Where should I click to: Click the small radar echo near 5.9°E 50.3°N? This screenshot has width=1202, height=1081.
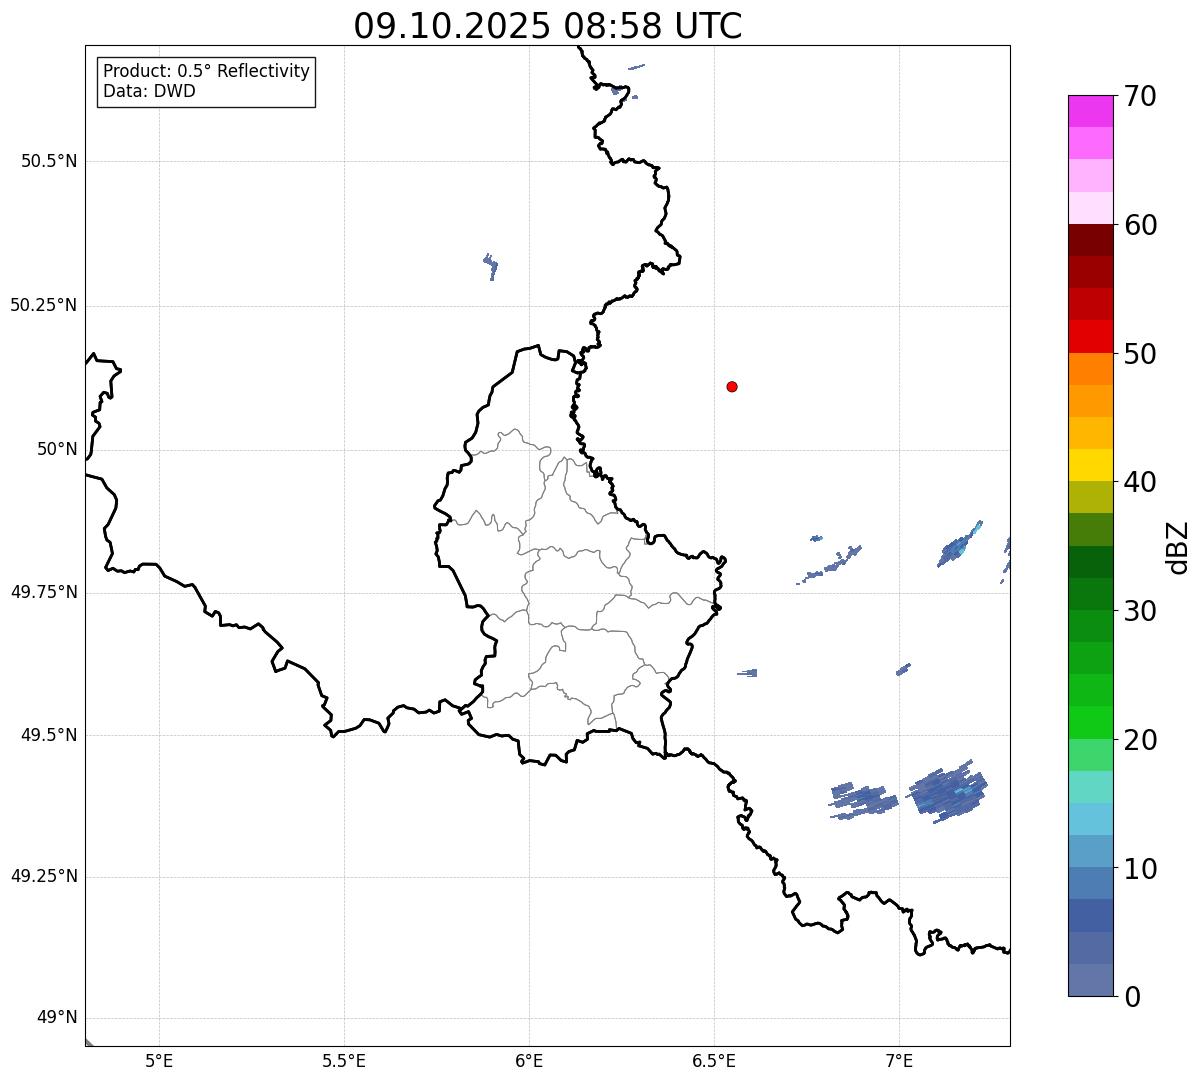490,266
